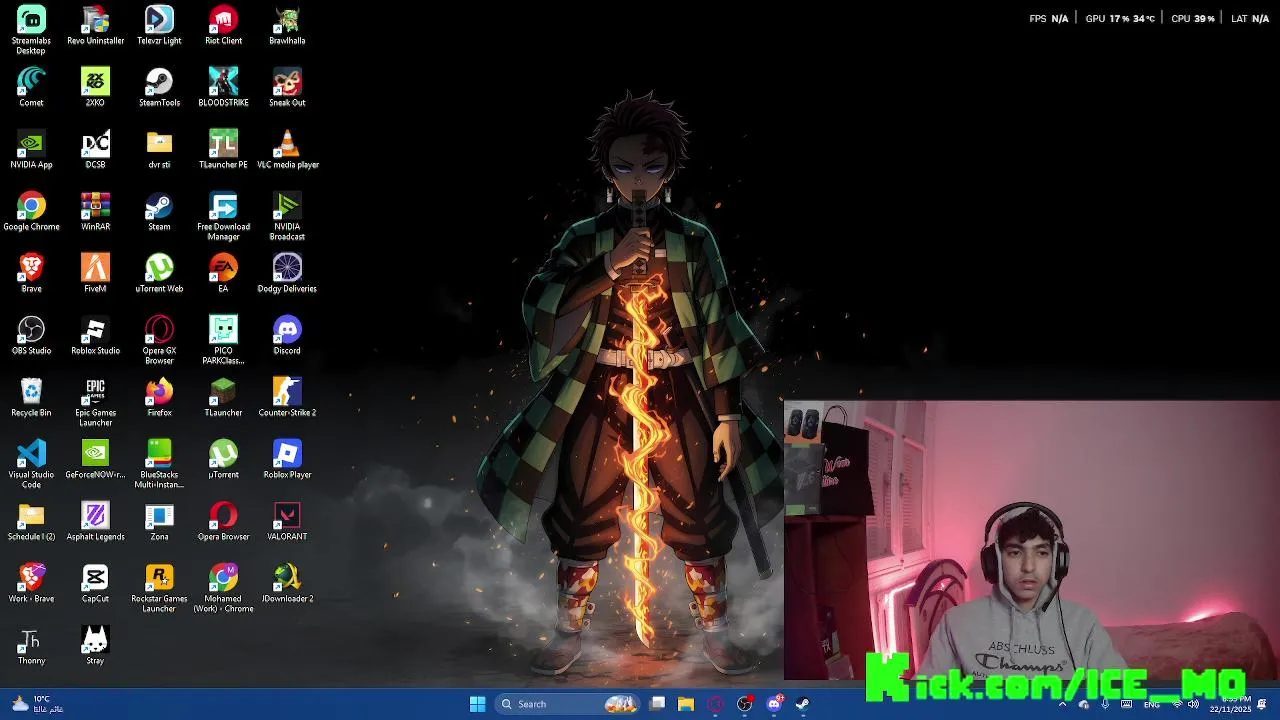
Task: Select the Thonny desktop icon
Action: pyautogui.click(x=31, y=646)
